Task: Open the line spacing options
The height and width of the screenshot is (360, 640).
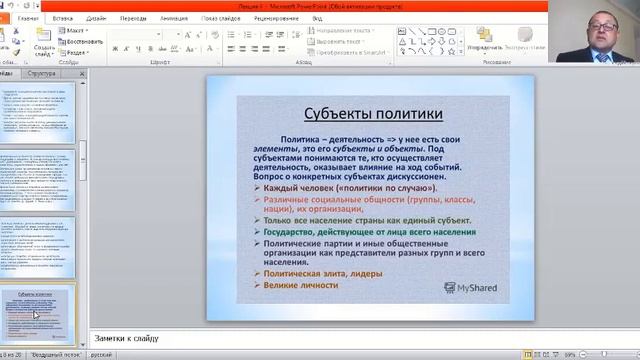Action: pyautogui.click(x=297, y=35)
